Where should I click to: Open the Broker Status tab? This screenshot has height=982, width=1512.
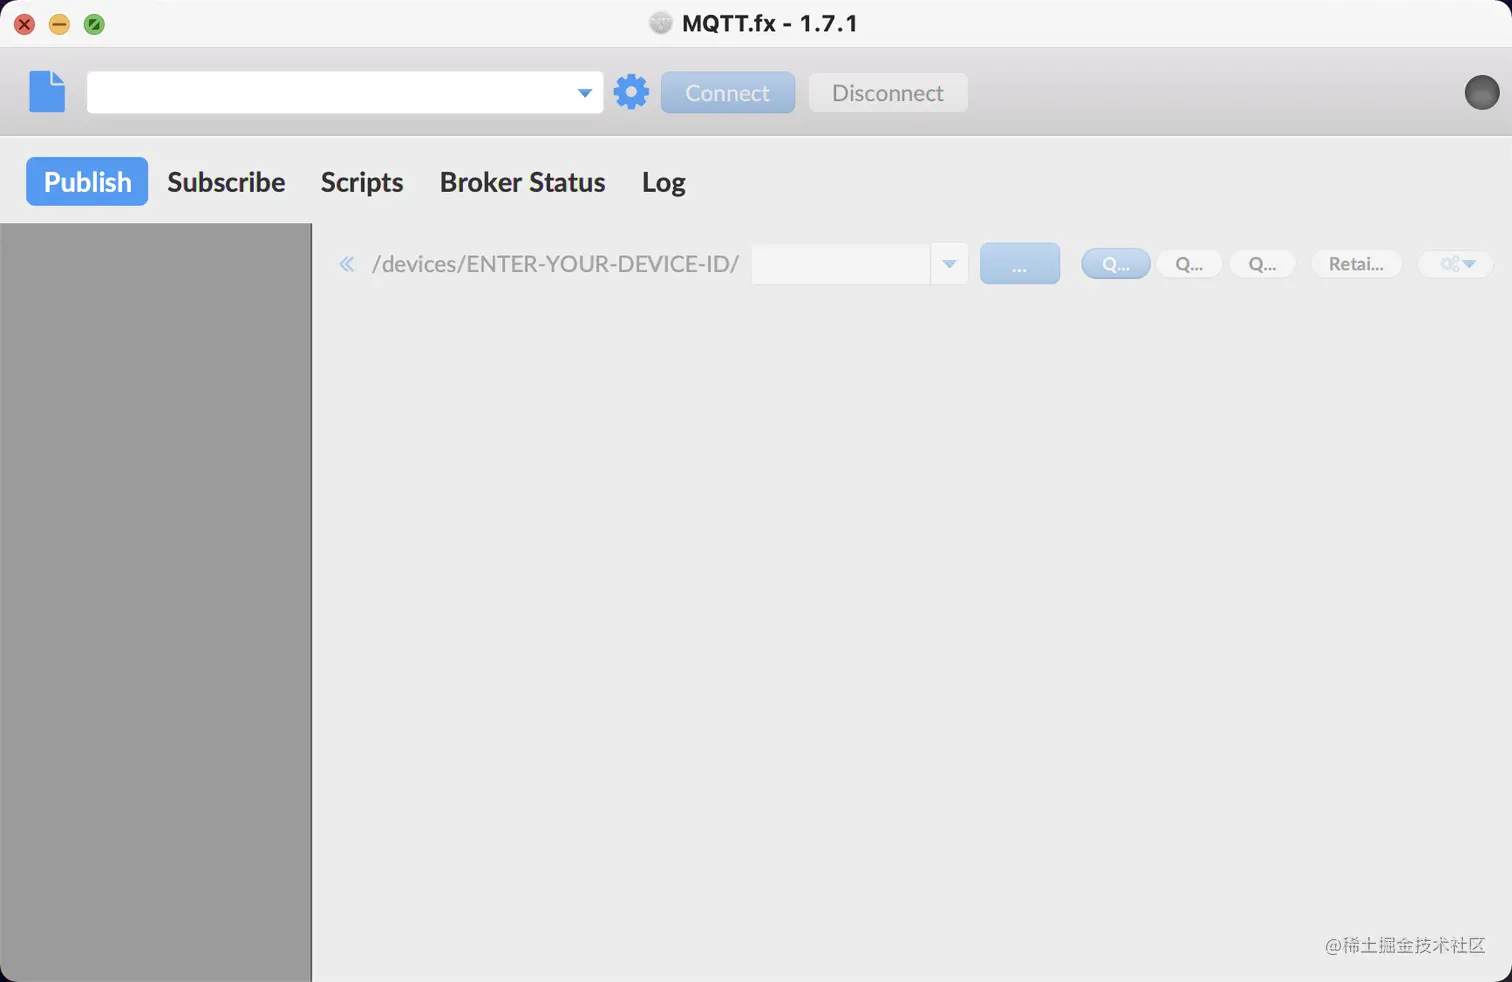(x=523, y=182)
